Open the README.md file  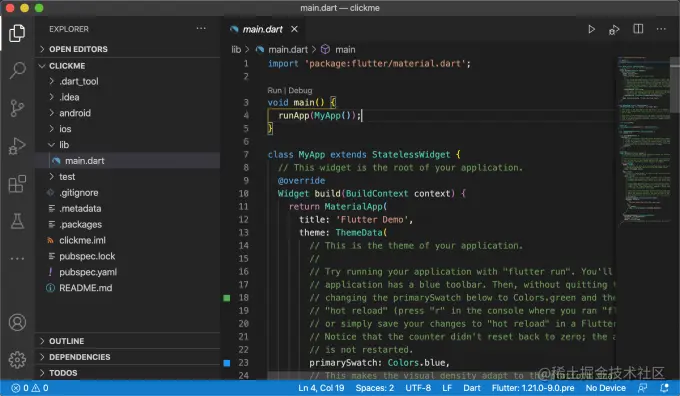[128, 288]
